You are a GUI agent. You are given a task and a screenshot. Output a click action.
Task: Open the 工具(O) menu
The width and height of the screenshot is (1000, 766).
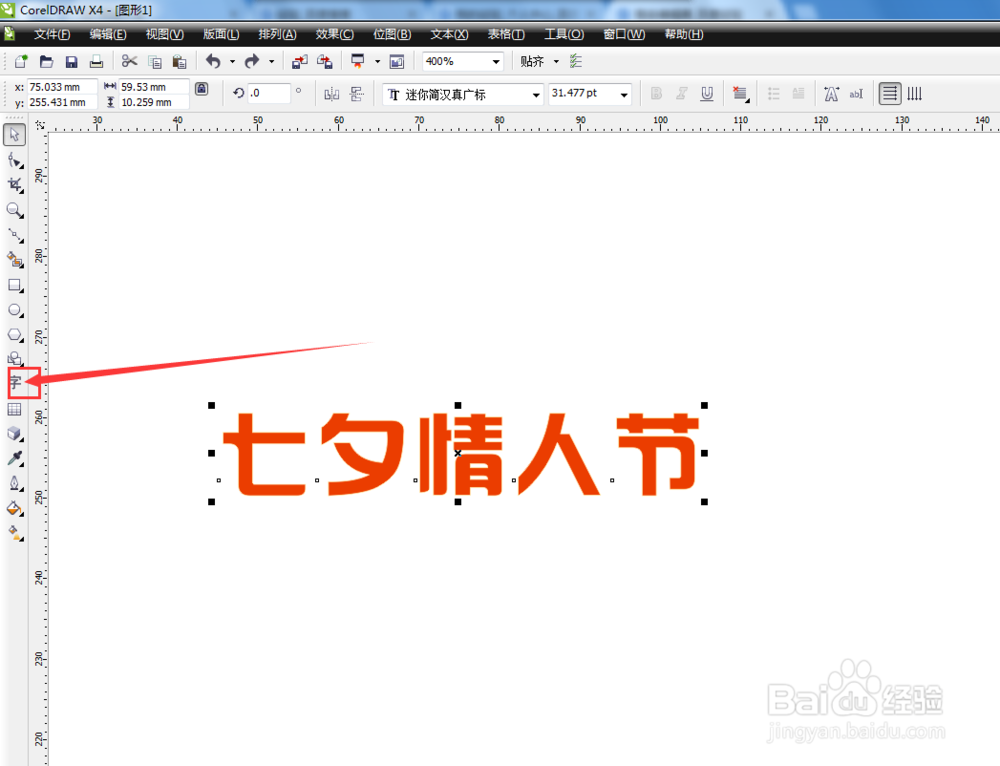pyautogui.click(x=564, y=34)
